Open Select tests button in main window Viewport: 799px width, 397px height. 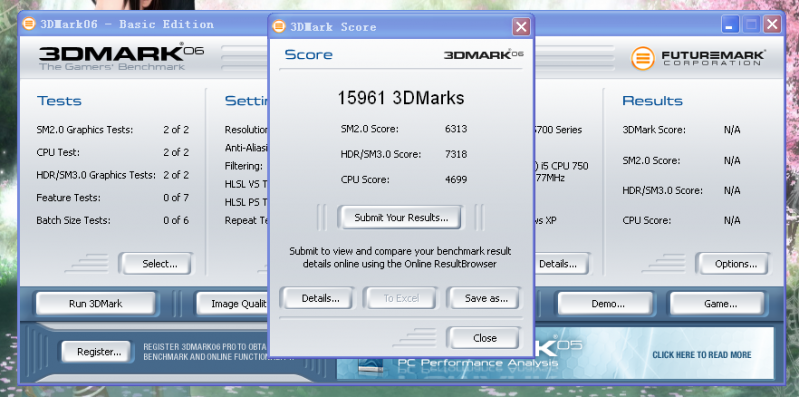[x=156, y=264]
